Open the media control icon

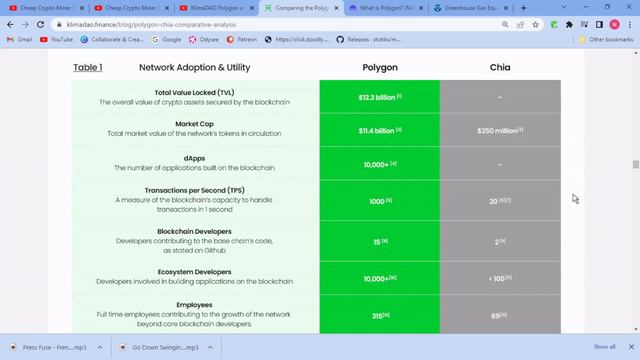pyautogui.click(x=584, y=24)
